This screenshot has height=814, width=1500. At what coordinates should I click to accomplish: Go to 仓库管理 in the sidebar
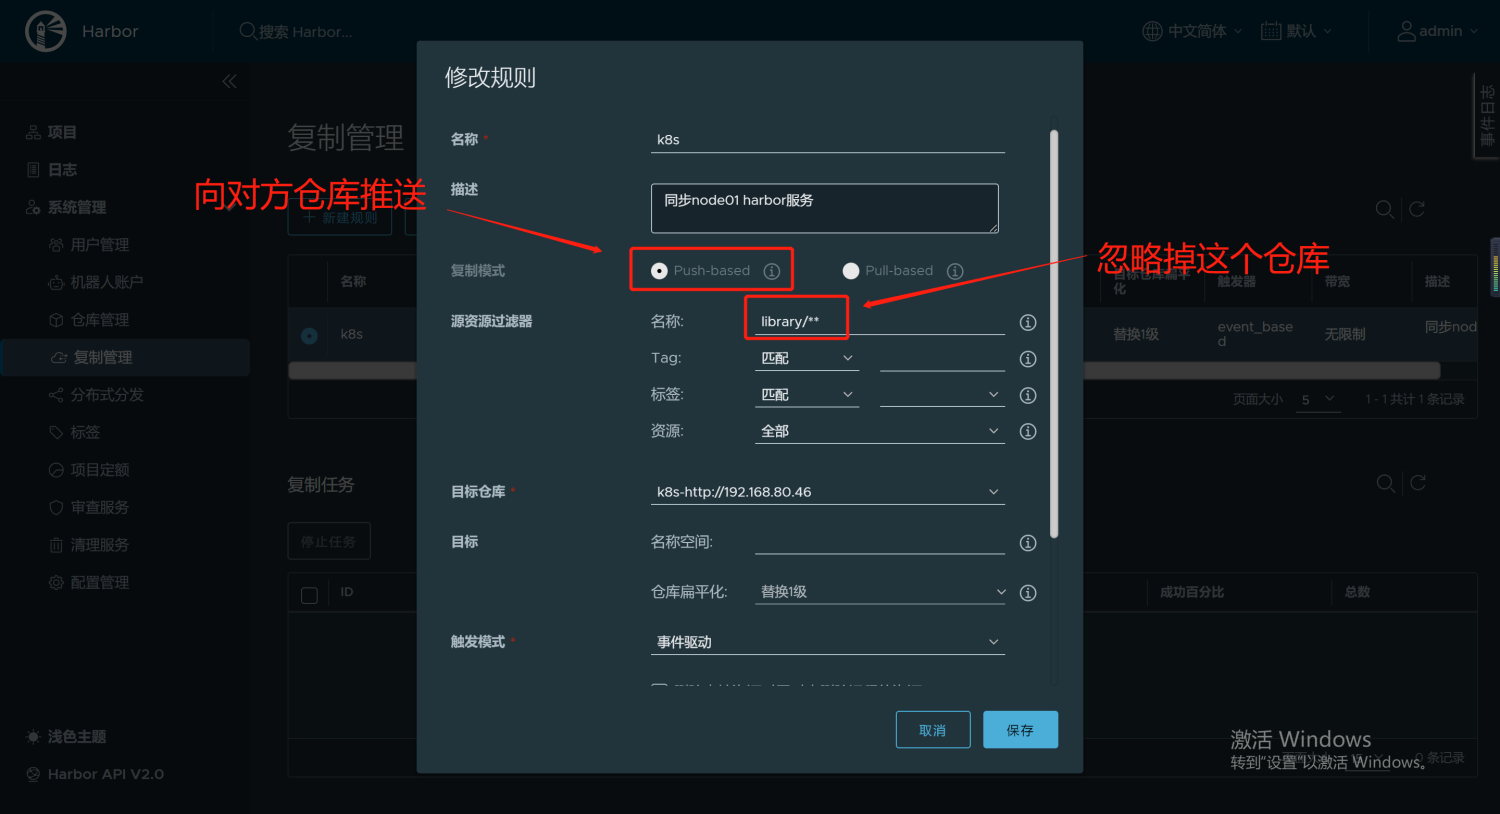point(100,320)
